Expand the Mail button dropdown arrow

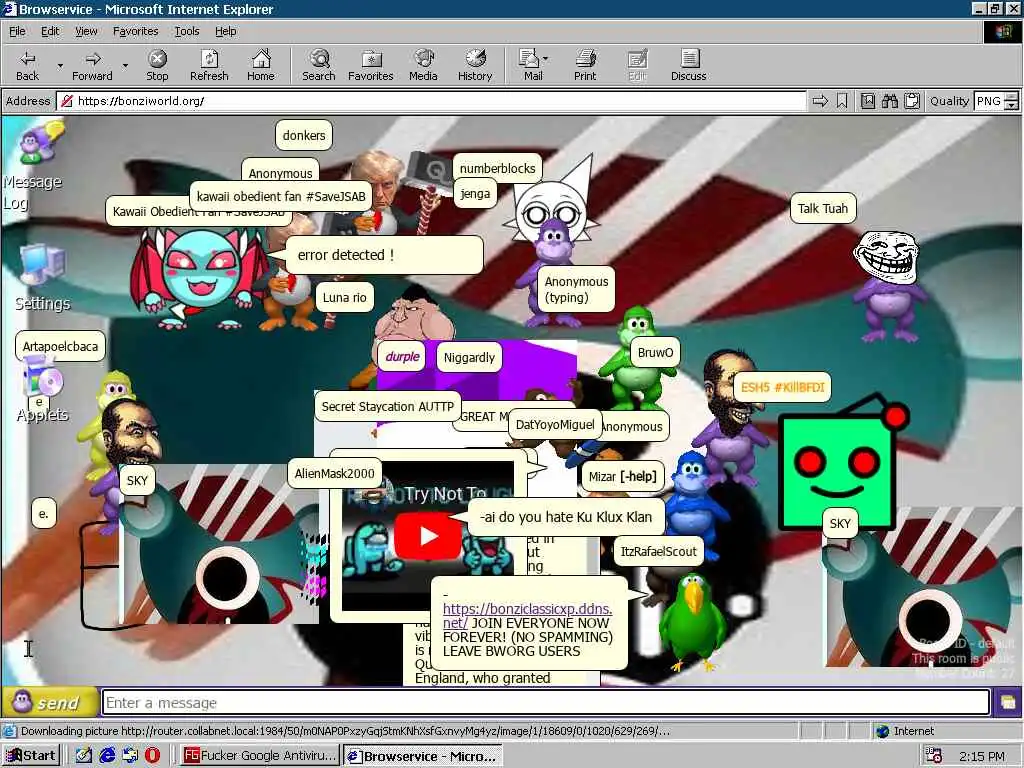click(546, 59)
